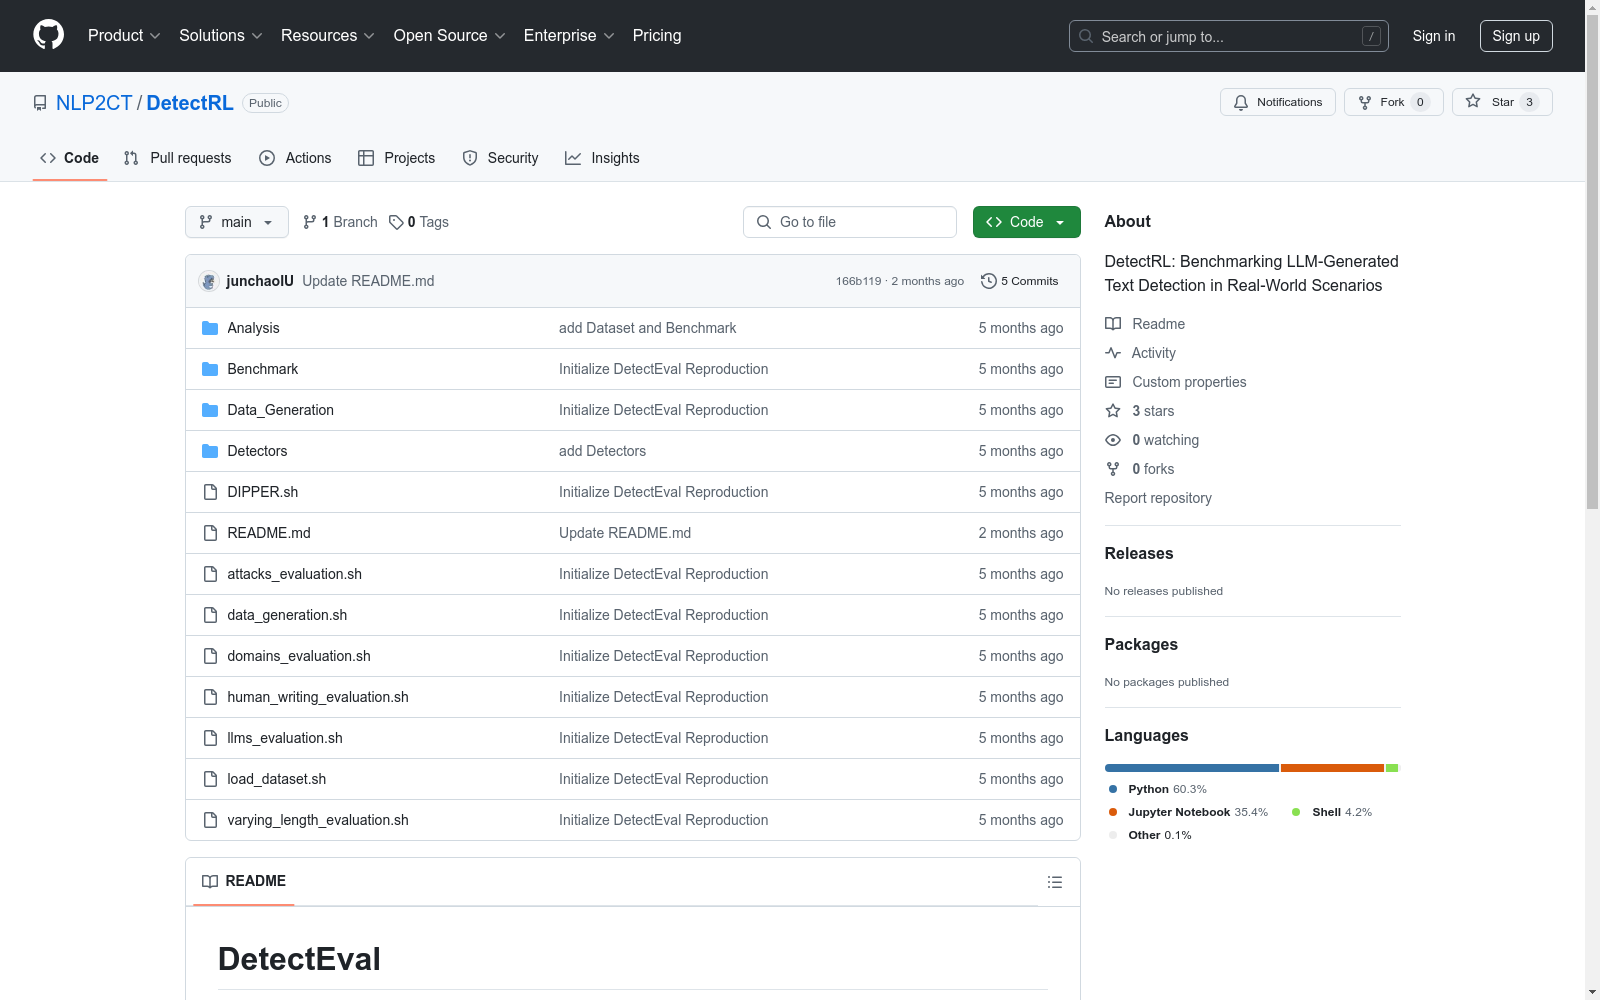
Task: Click the tag icon beside 0 Tags
Action: tap(396, 222)
